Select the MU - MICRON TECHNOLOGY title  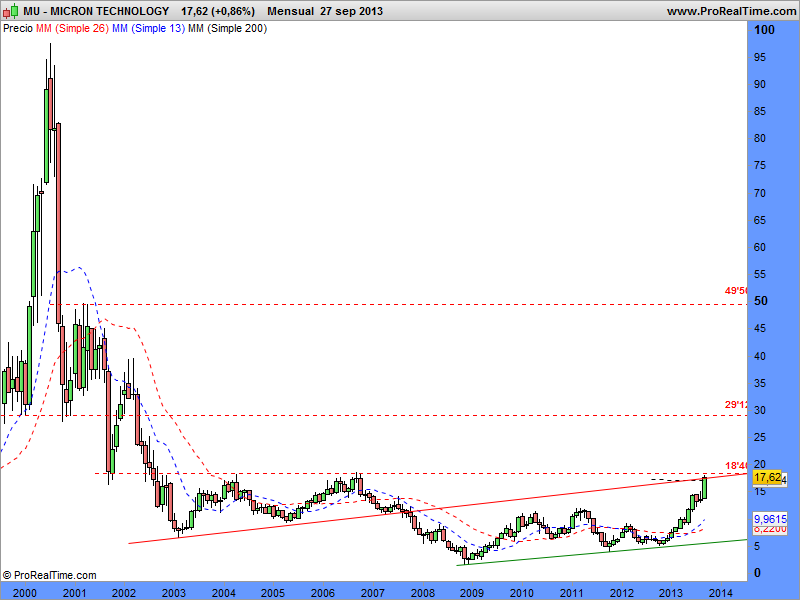pyautogui.click(x=96, y=11)
